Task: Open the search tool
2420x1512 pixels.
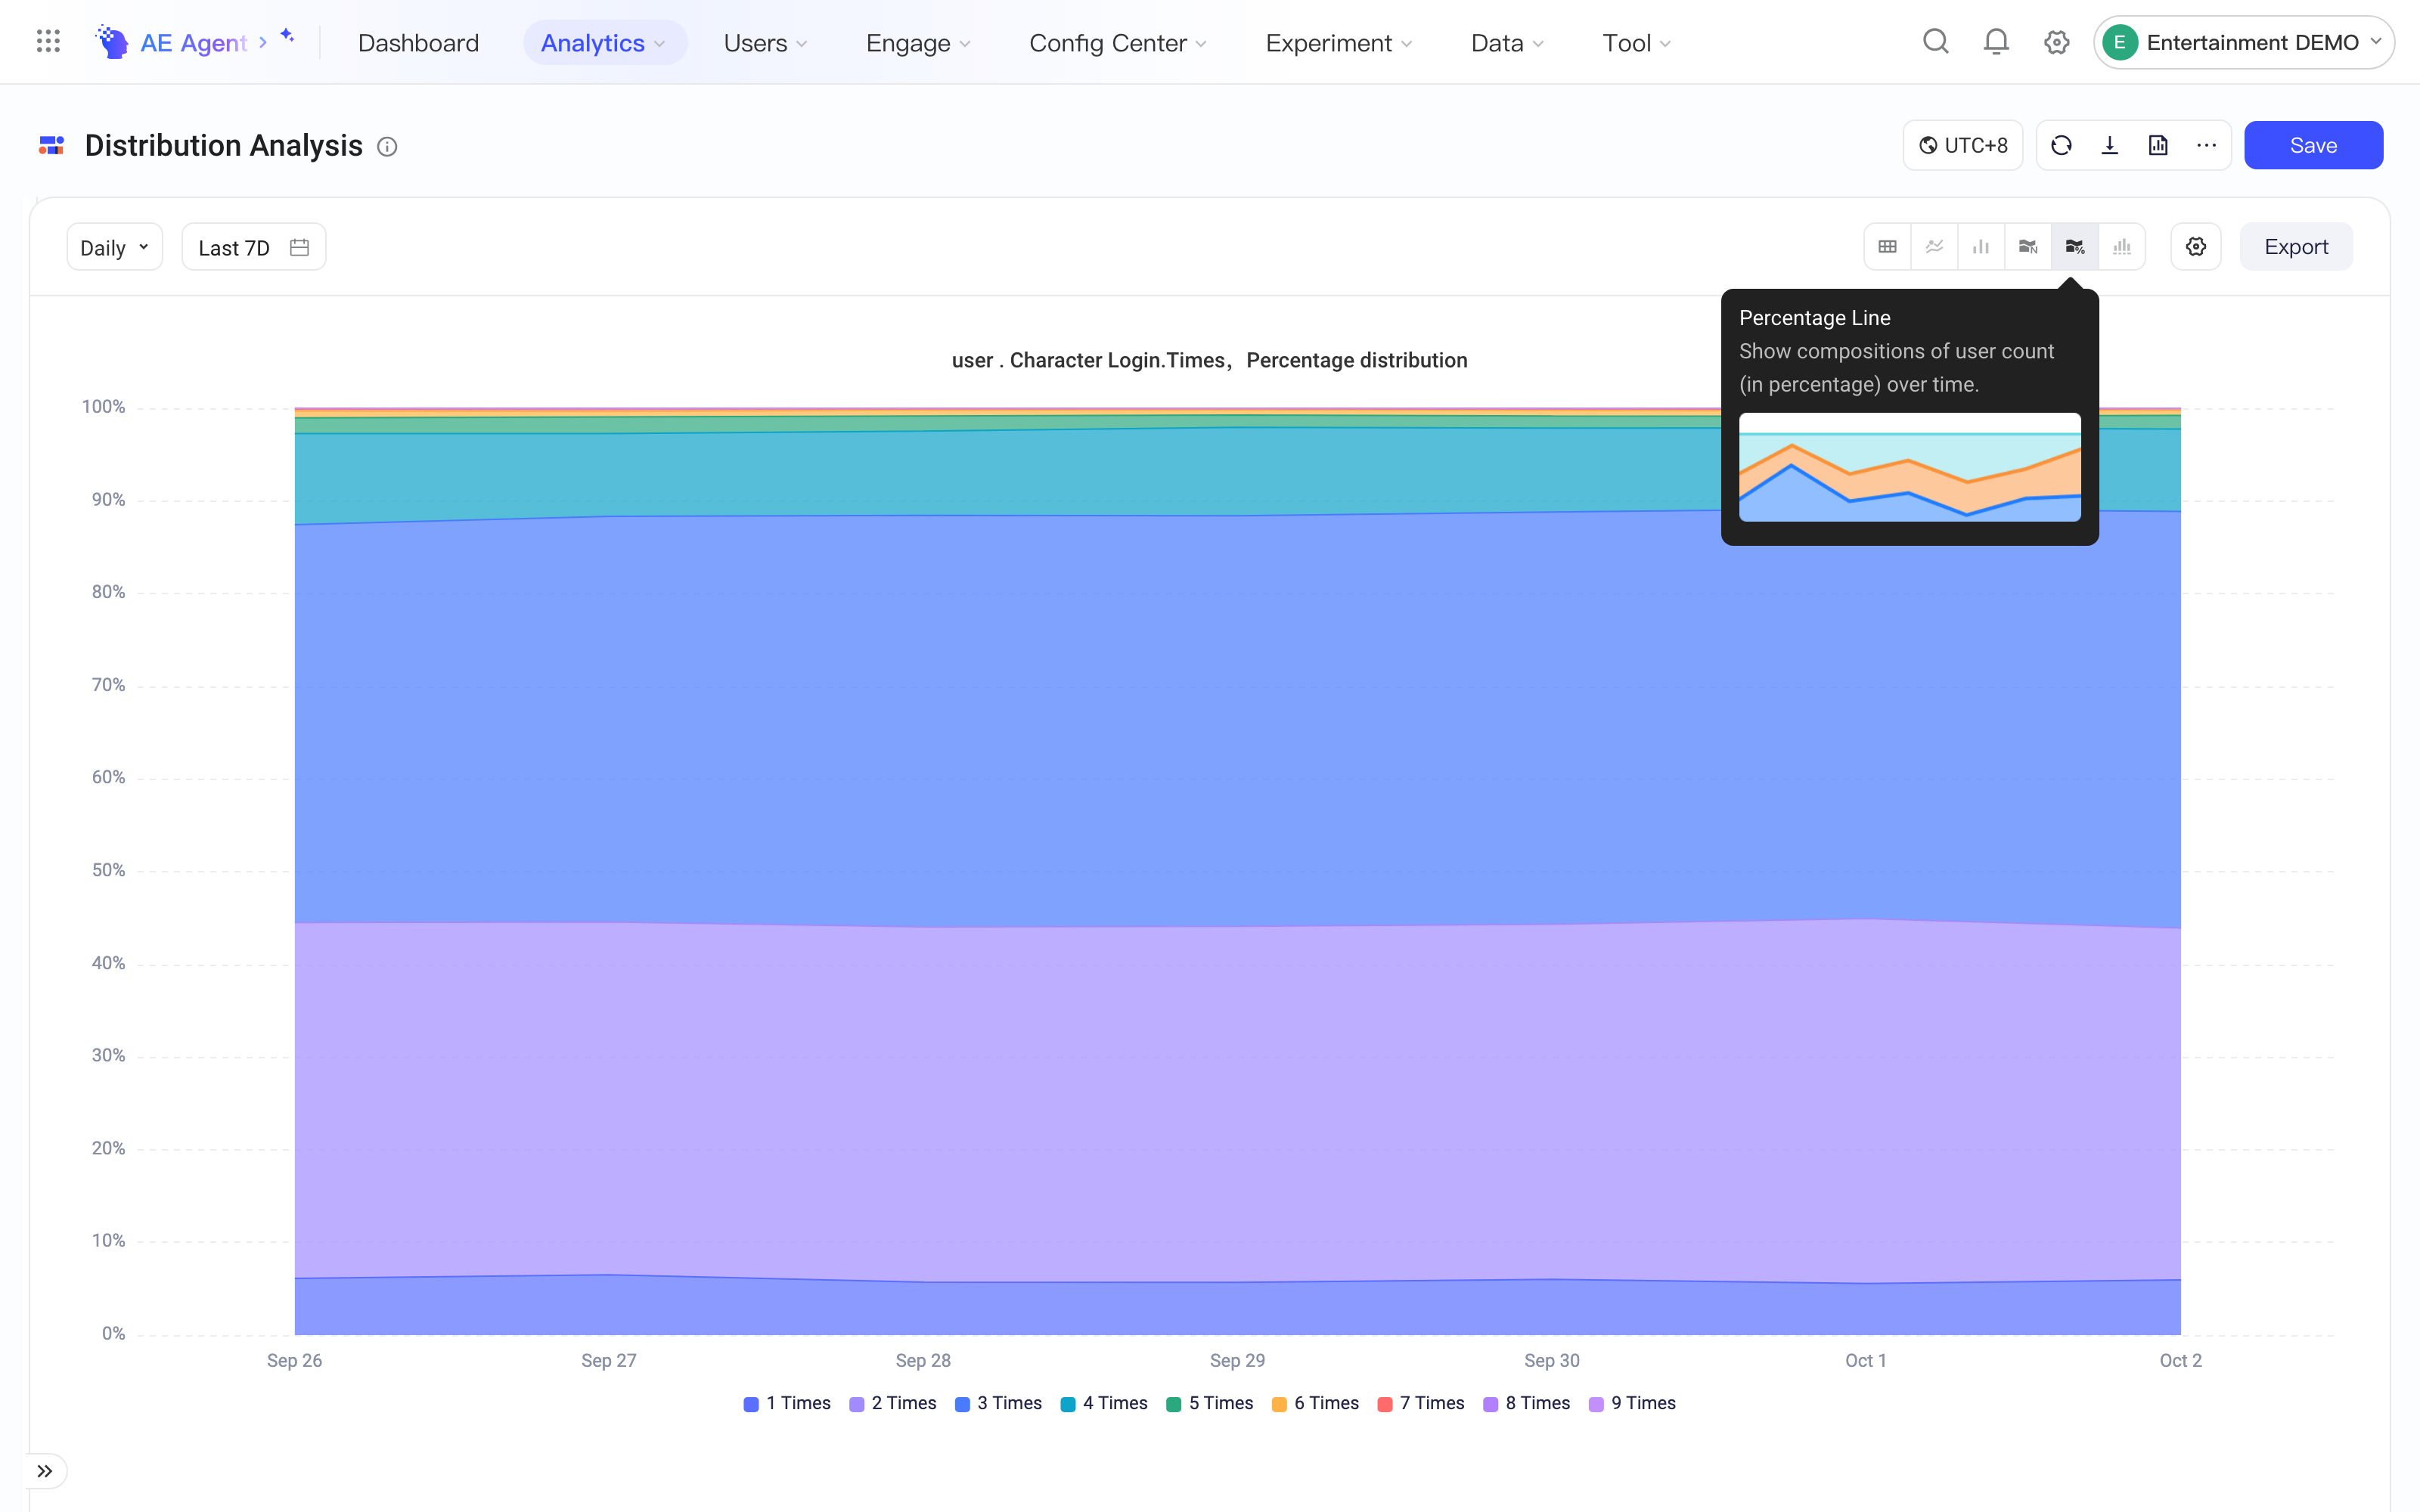Action: tap(1936, 42)
